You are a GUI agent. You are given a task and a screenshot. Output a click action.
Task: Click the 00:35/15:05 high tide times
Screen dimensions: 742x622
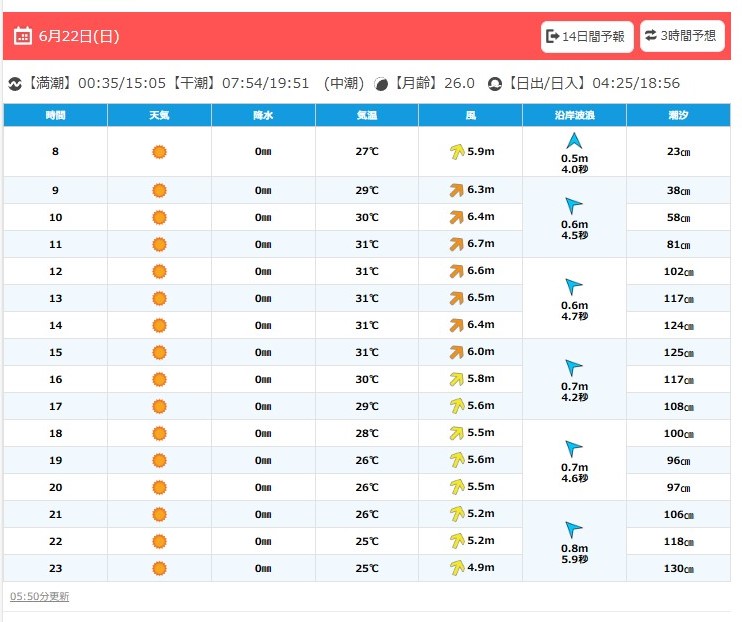coord(122,83)
